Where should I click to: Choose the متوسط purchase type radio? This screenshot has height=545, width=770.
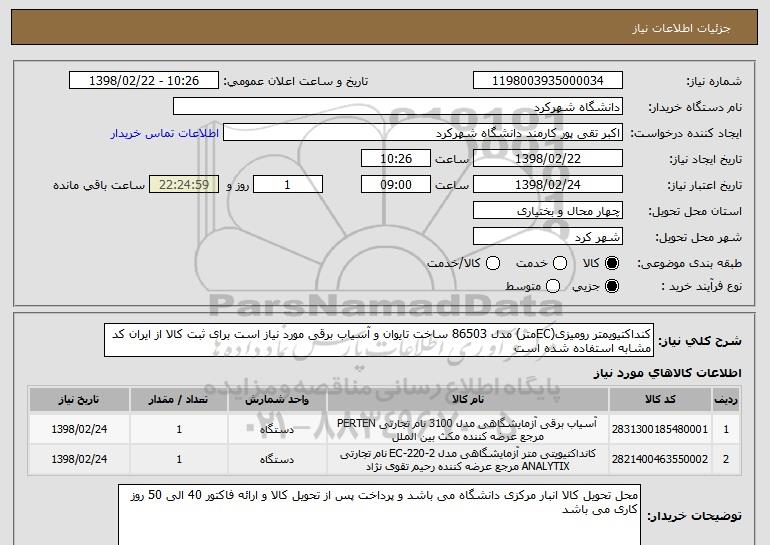pos(553,286)
